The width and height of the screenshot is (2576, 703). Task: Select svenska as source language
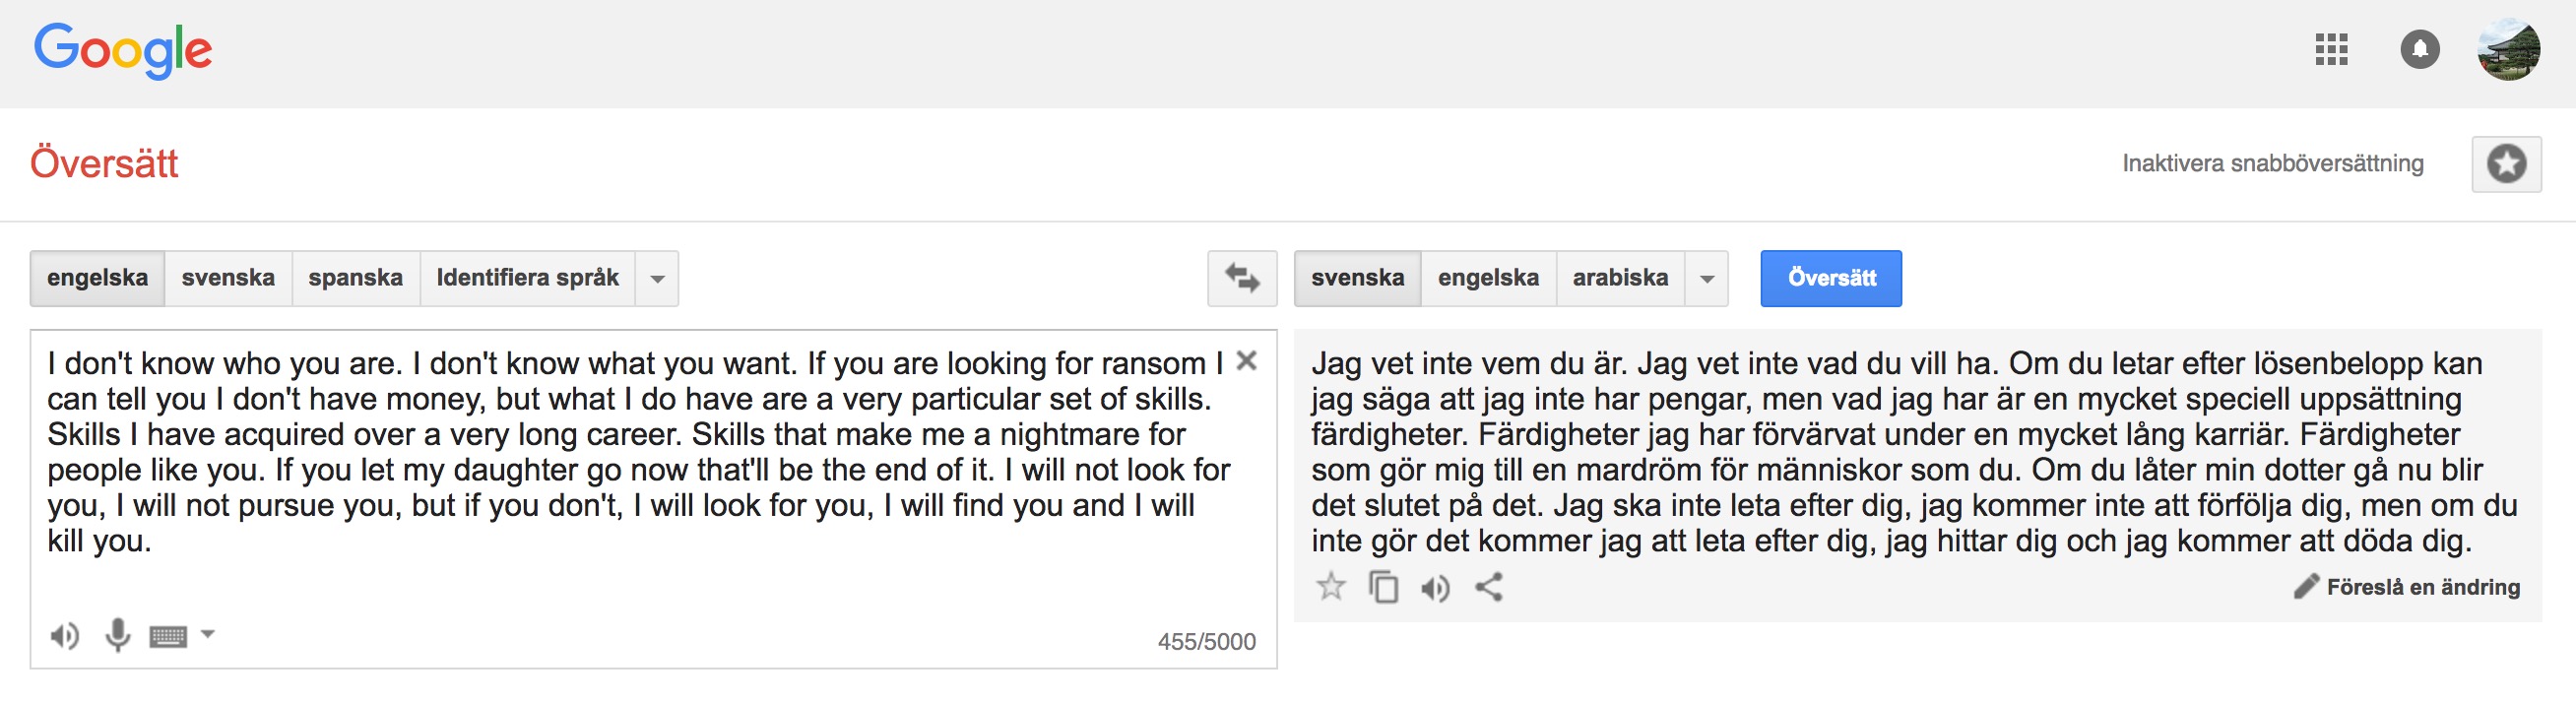pyautogui.click(x=228, y=278)
